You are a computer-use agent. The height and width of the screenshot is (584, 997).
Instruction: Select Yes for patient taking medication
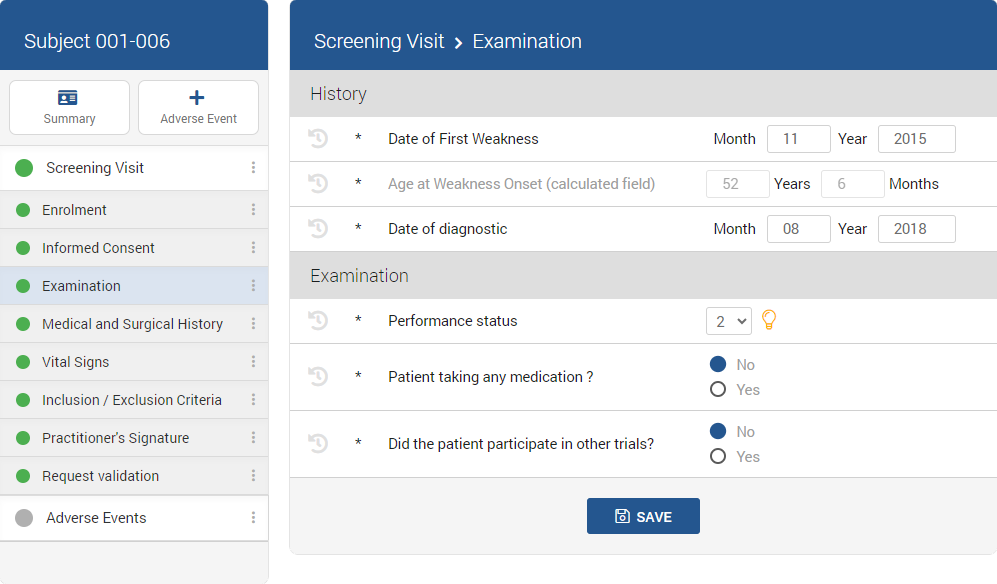click(717, 390)
